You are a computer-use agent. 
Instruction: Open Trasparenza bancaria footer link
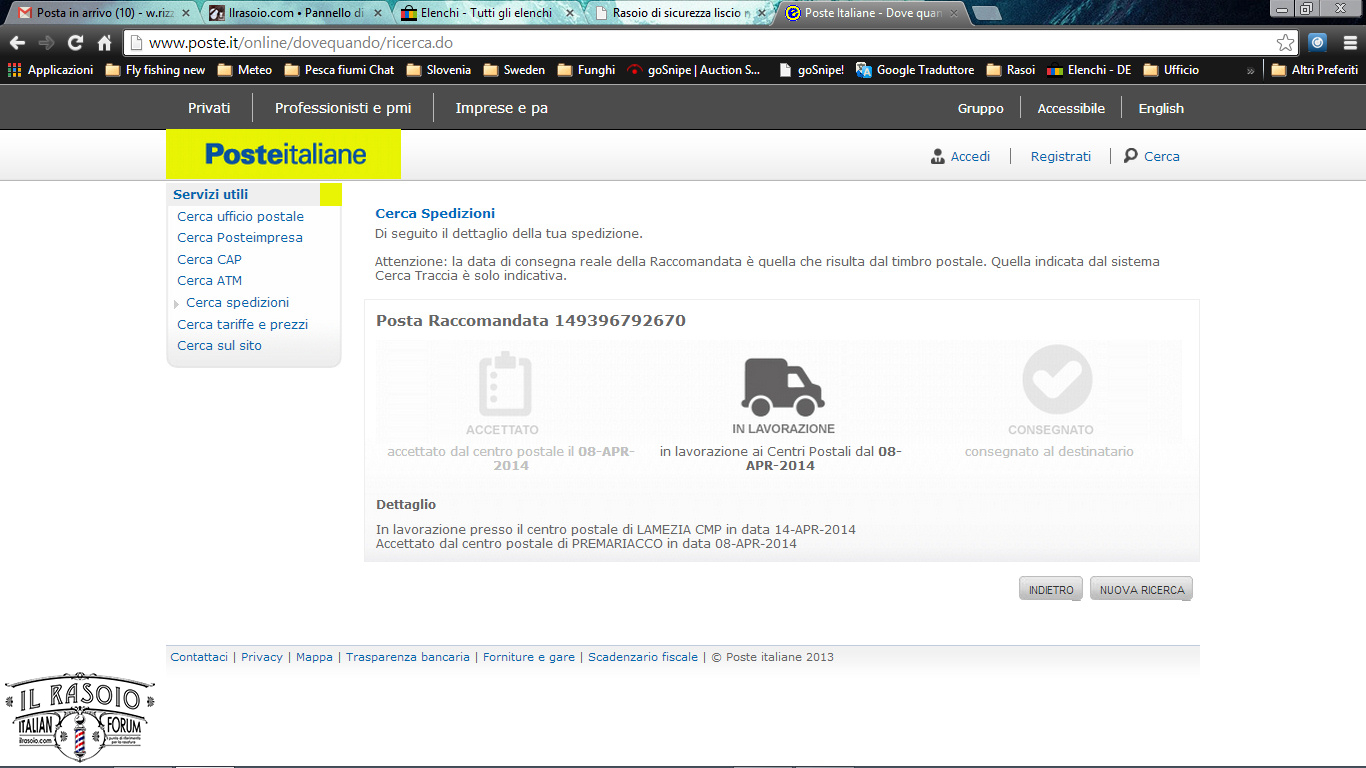pyautogui.click(x=407, y=657)
